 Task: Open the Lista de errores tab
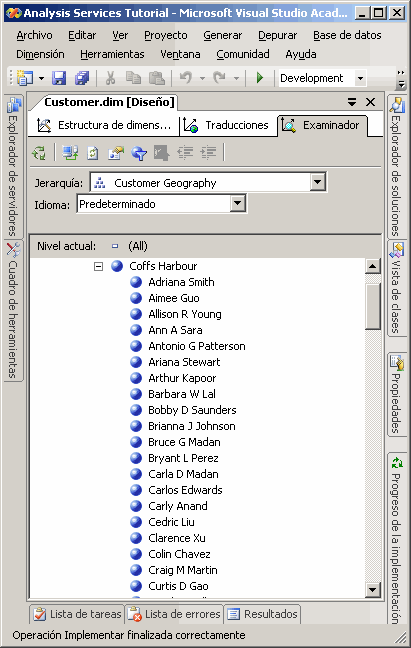click(x=174, y=614)
